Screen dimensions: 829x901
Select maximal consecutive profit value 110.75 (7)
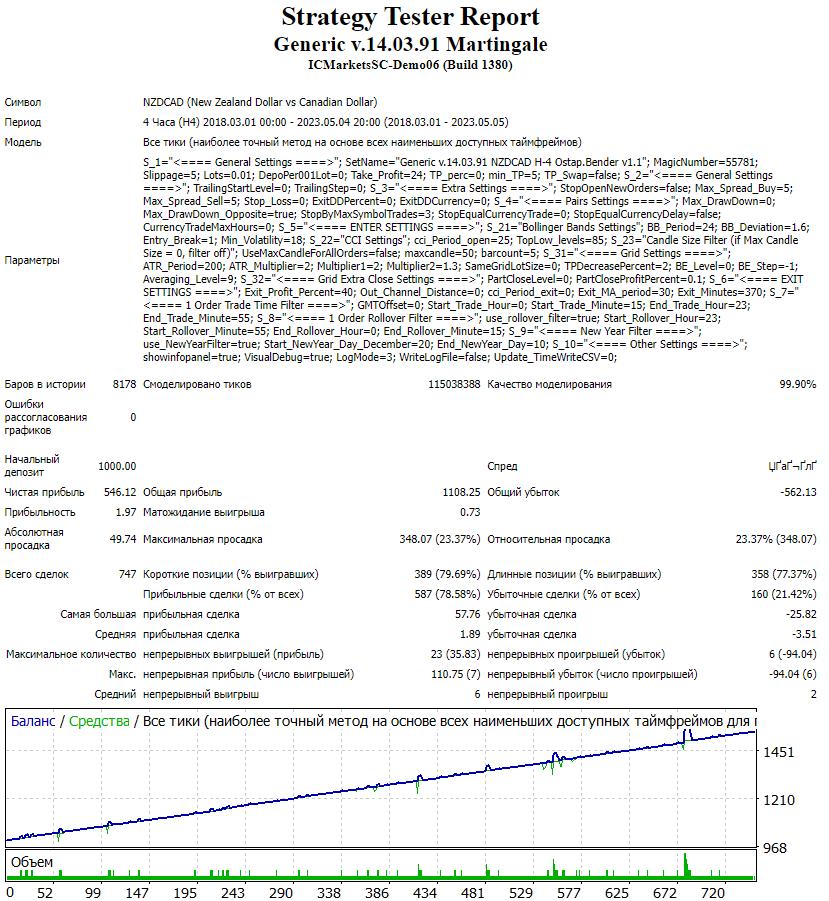pos(456,675)
